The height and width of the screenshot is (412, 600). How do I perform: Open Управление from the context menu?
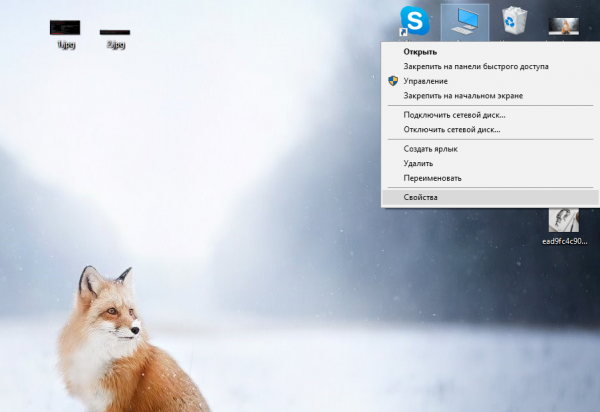(x=425, y=81)
